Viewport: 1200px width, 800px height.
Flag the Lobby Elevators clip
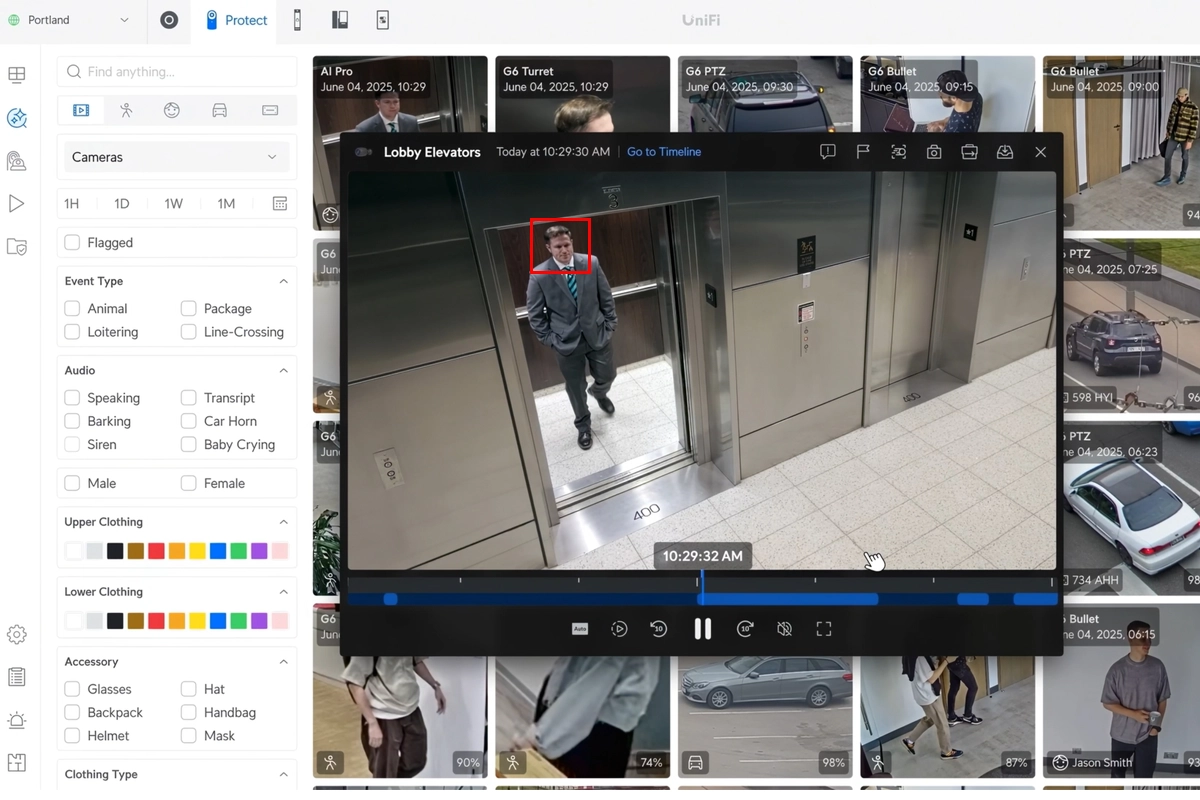coord(863,152)
